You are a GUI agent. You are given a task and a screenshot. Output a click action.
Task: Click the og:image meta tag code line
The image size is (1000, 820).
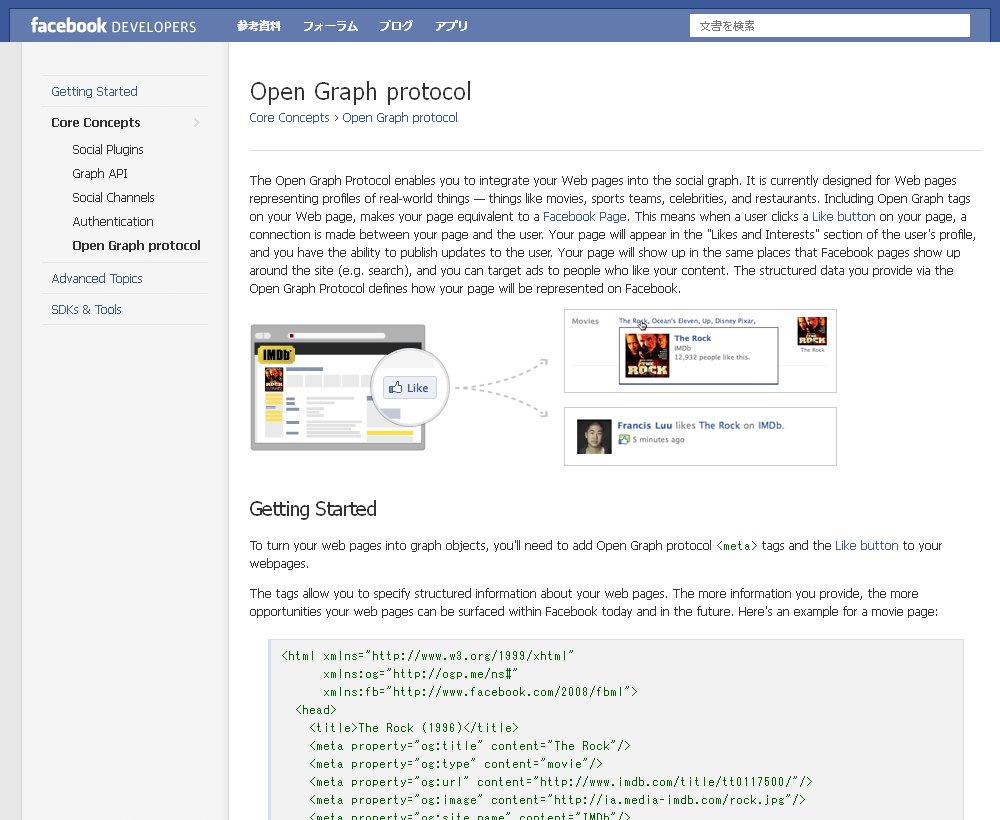557,800
